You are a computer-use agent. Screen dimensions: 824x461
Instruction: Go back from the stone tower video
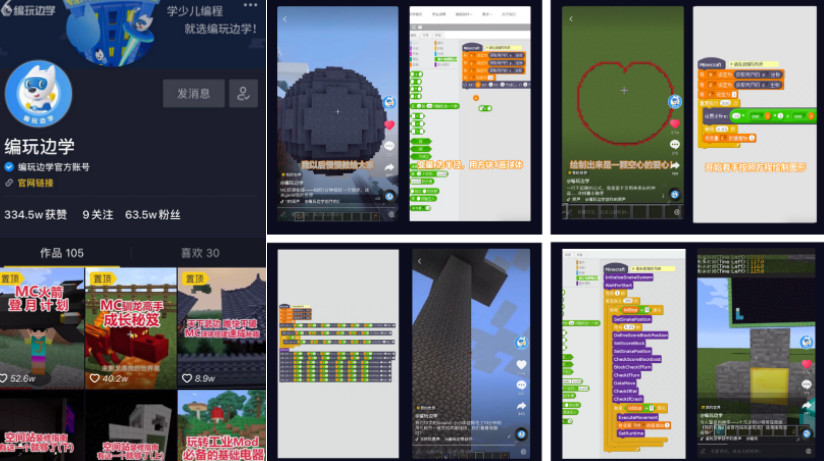coord(419,261)
